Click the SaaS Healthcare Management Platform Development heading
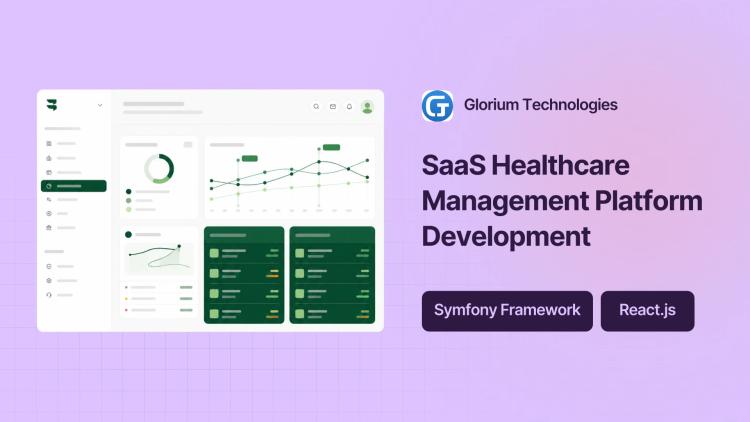This screenshot has width=750, height=422. (x=562, y=200)
